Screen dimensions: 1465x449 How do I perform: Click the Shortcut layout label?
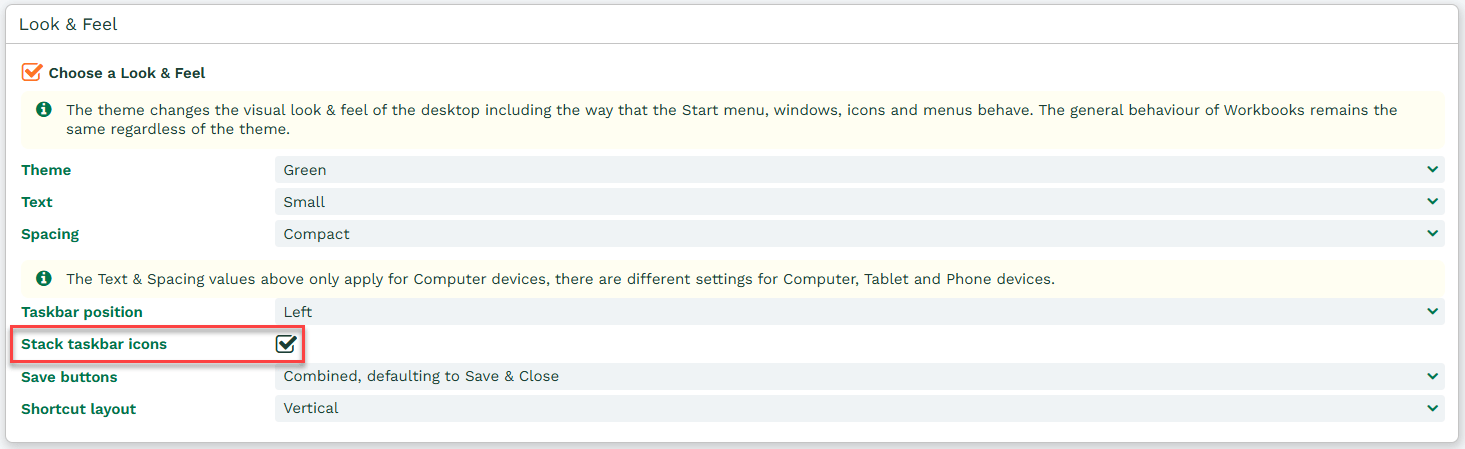point(79,409)
